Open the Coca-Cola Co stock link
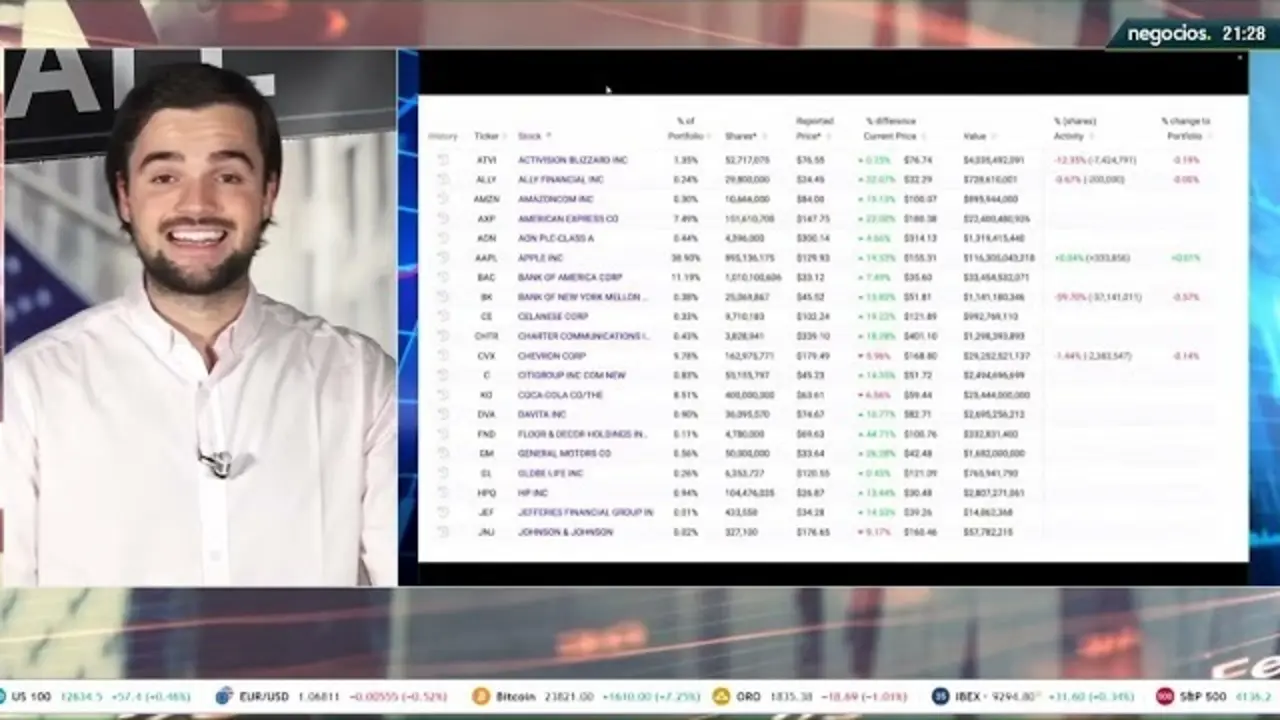This screenshot has width=1280, height=720. point(560,395)
